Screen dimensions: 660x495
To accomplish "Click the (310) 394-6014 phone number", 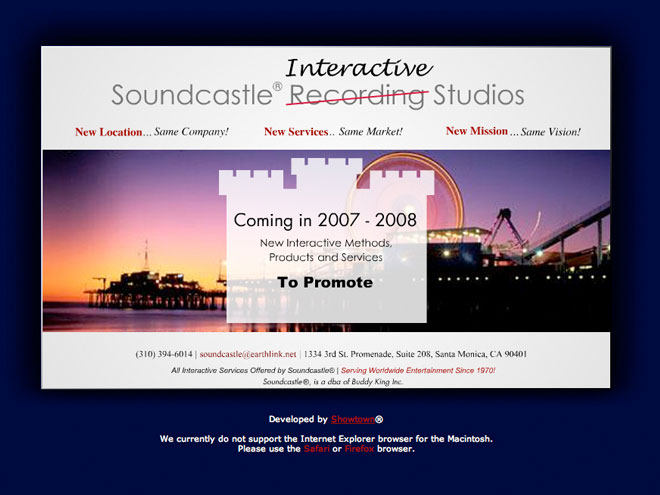I will click(x=164, y=354).
